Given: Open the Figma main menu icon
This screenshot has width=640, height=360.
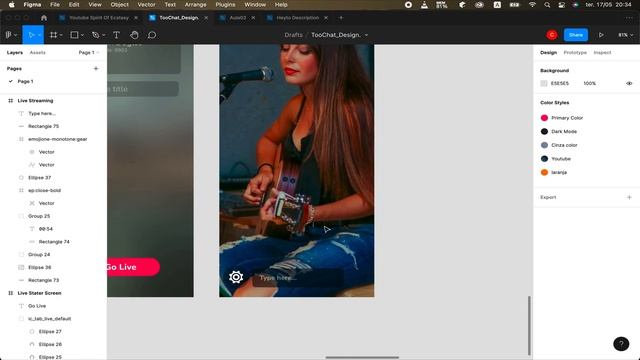Looking at the screenshot, I should (x=9, y=35).
